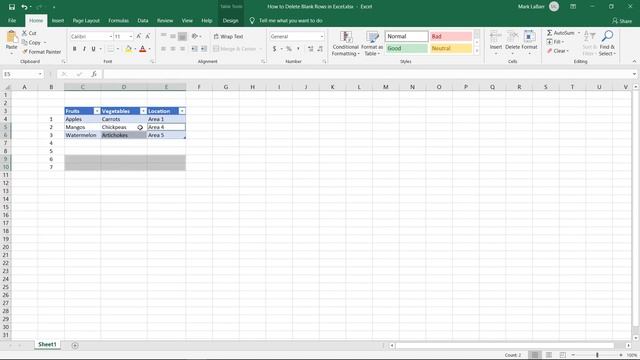This screenshot has height=360, width=640.
Task: Switch to Page Layout view icon
Action: (x=549, y=355)
